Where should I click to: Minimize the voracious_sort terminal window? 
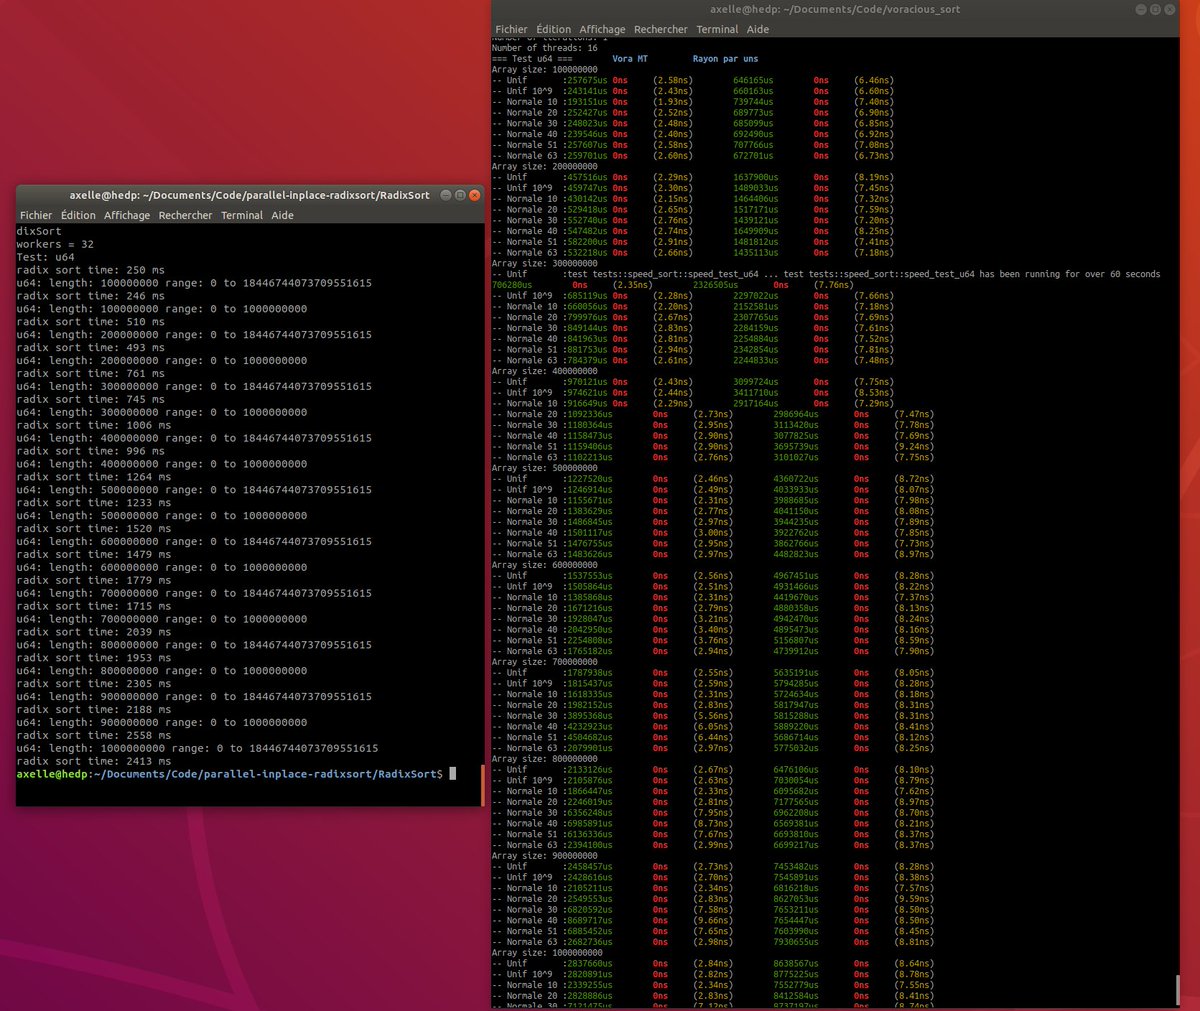(1140, 9)
